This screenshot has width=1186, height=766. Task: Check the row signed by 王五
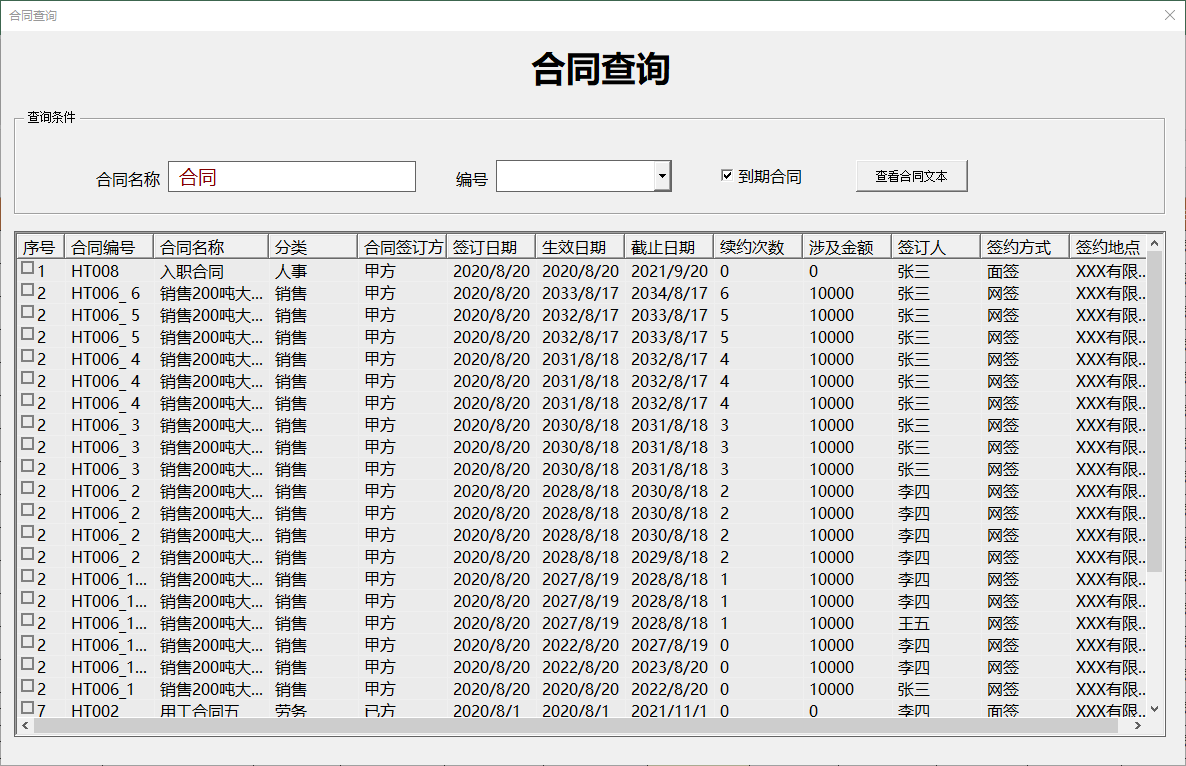28,619
